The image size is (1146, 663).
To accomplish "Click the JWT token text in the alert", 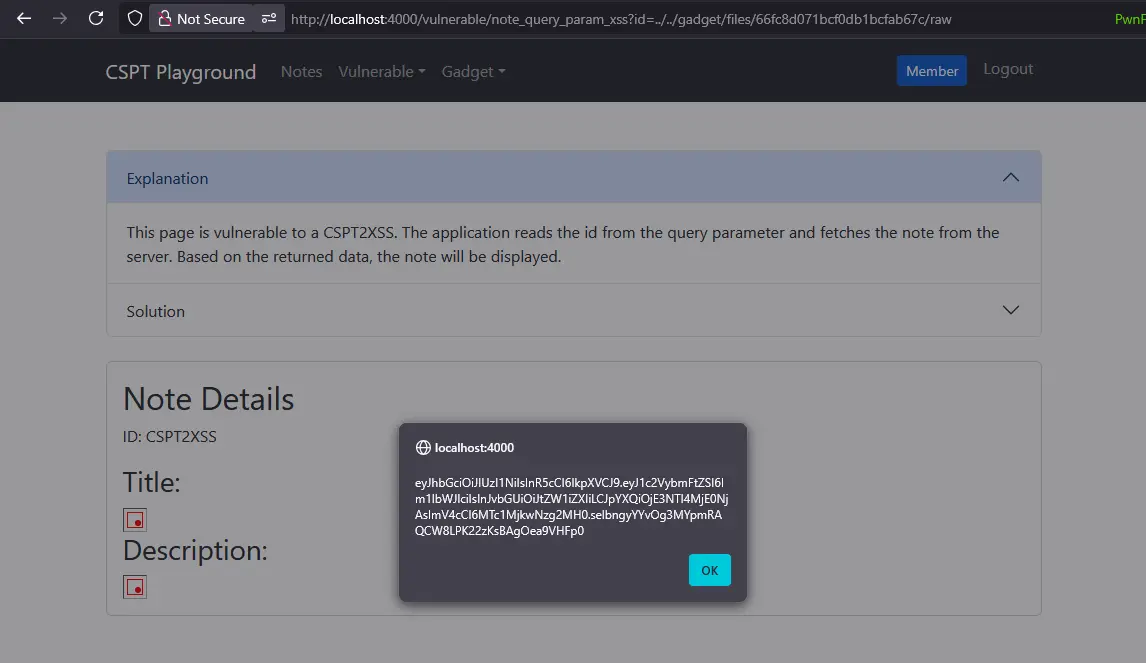I will tap(571, 506).
